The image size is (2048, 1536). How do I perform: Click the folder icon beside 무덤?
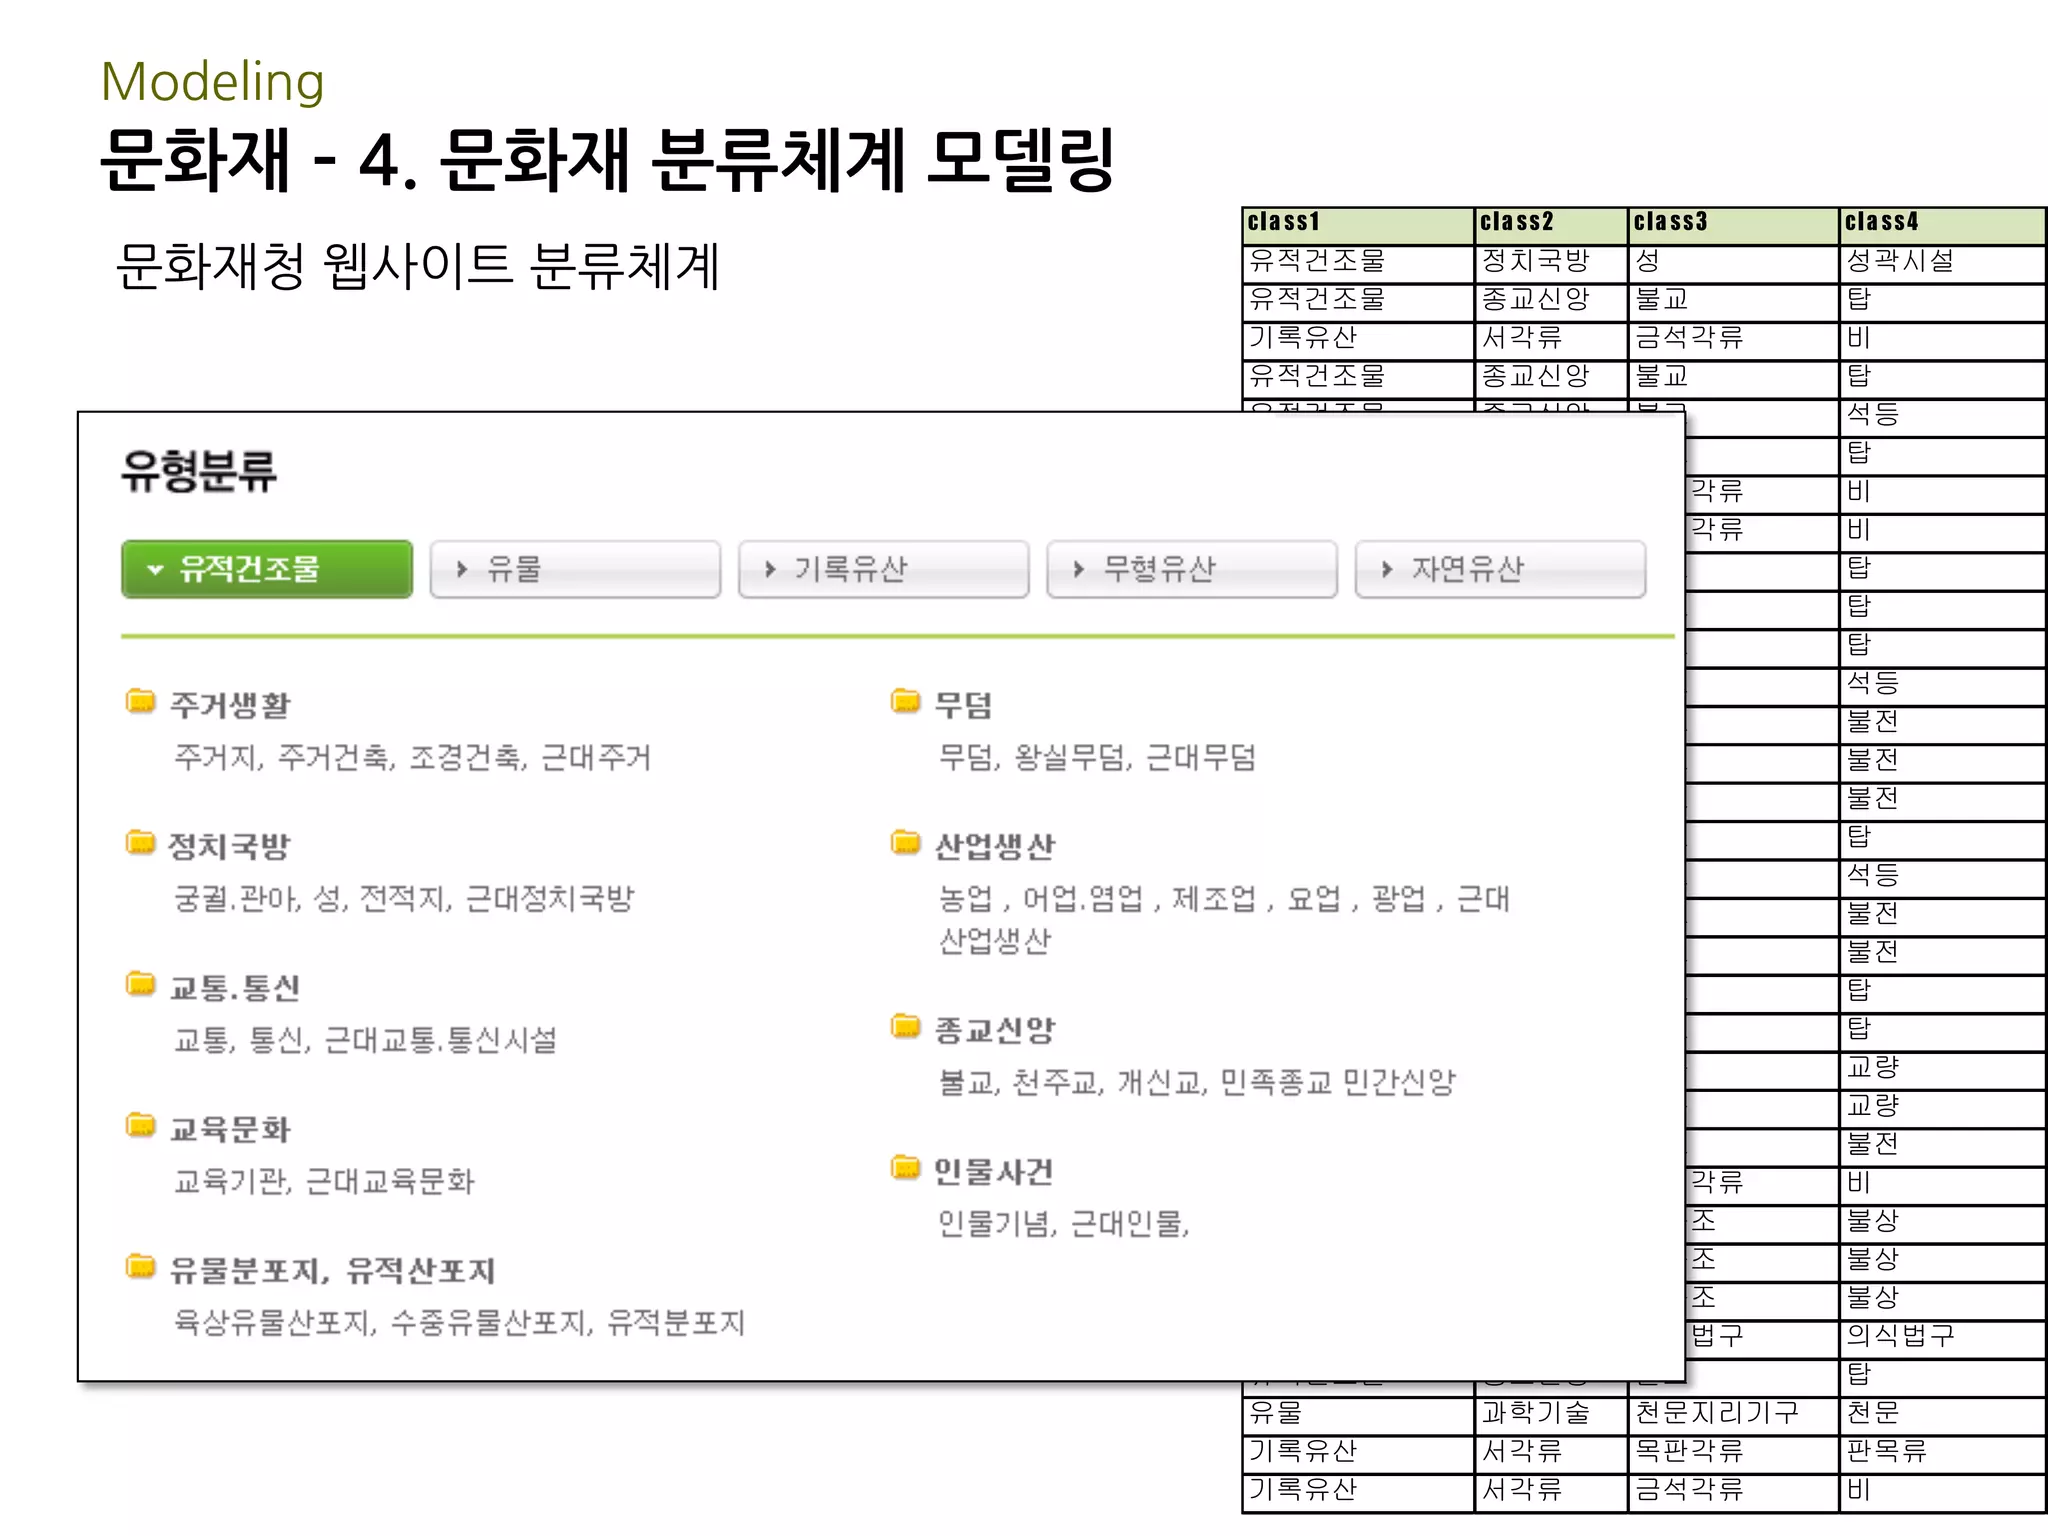[x=906, y=701]
